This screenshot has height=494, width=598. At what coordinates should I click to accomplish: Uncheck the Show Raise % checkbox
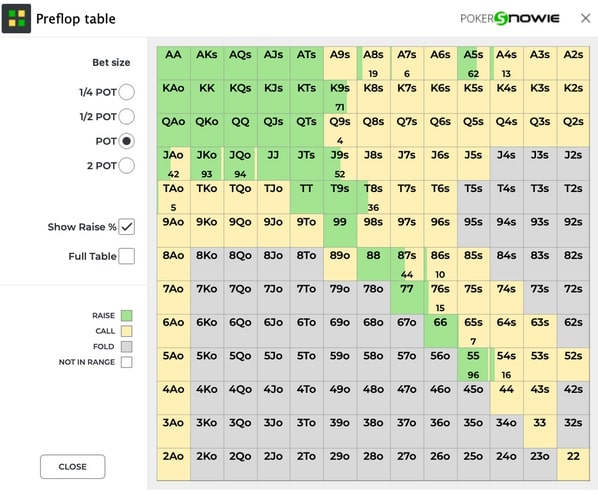[x=127, y=227]
